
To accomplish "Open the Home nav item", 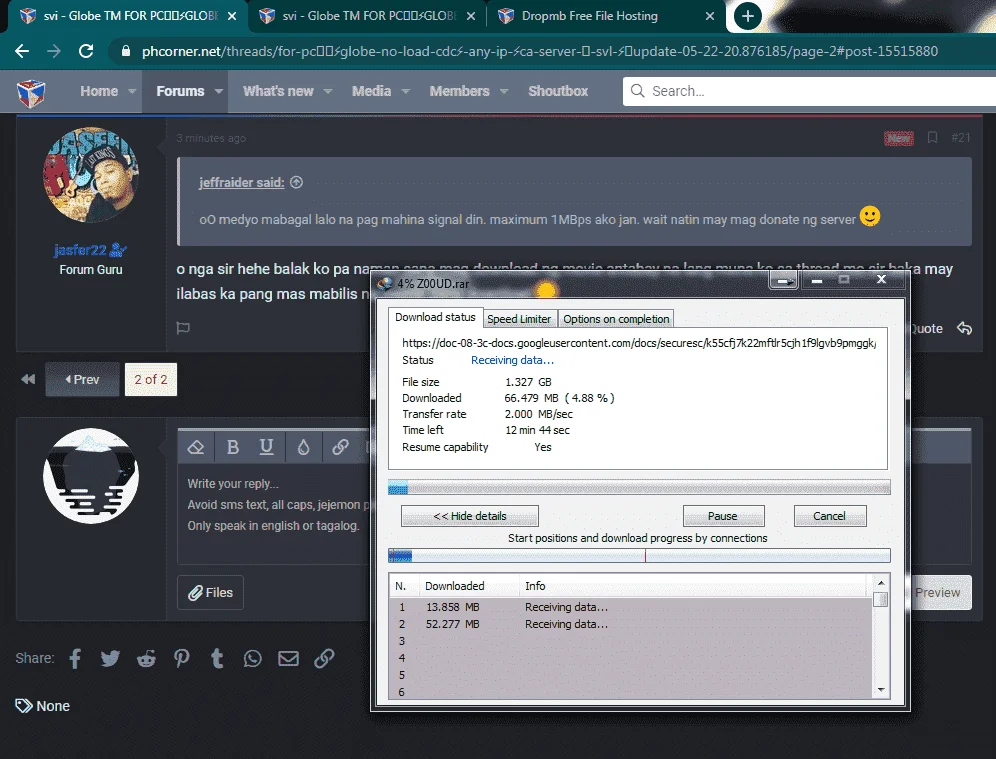I will [99, 91].
